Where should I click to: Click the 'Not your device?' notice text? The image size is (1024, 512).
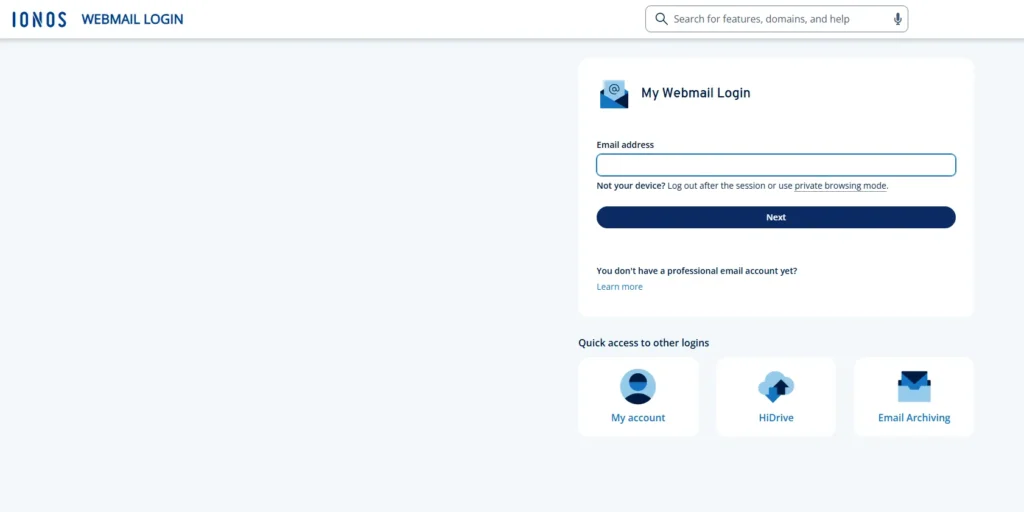(x=631, y=186)
